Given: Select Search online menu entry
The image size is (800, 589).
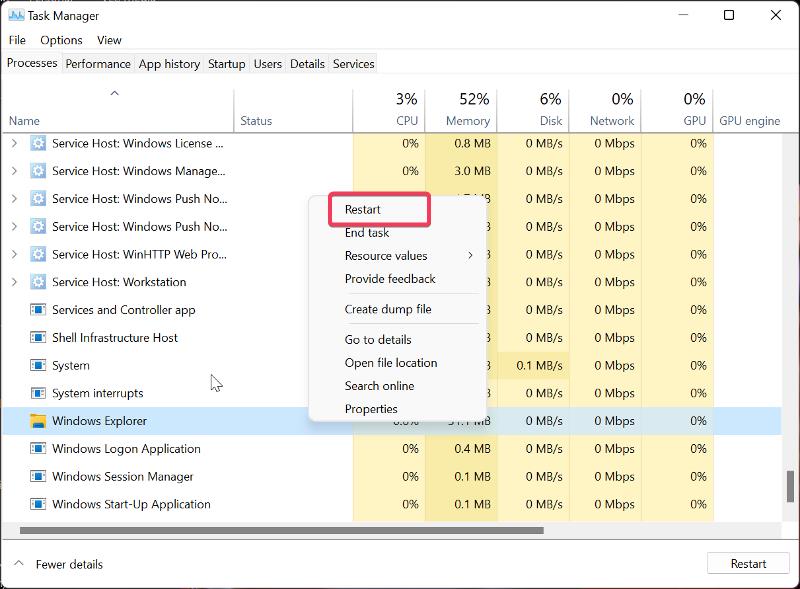Looking at the screenshot, I should tap(379, 386).
